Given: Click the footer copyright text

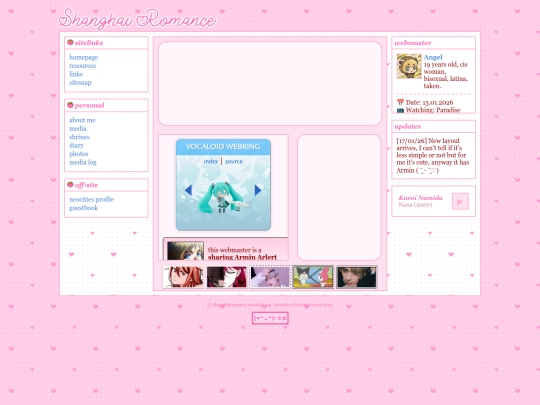Looking at the screenshot, I should tap(270, 305).
